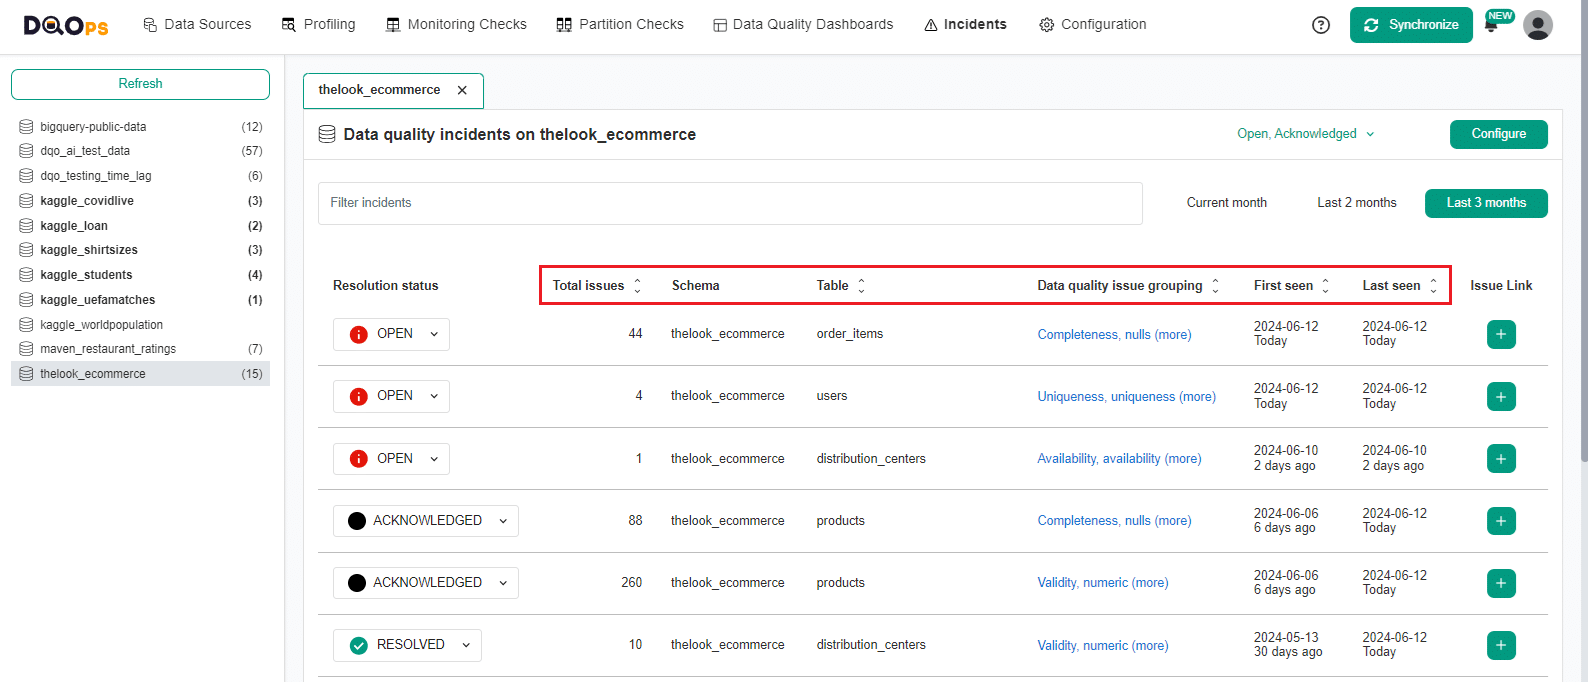Select the Current month filter
This screenshot has width=1588, height=682.
pyautogui.click(x=1227, y=203)
